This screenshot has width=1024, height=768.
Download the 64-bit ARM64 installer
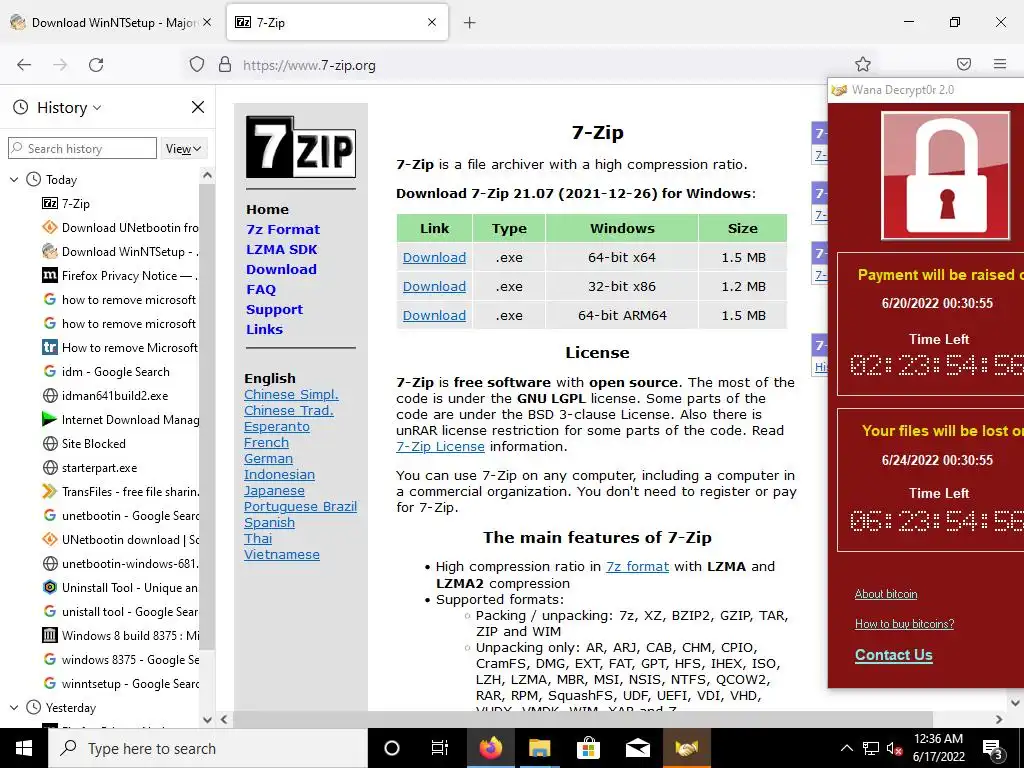(434, 315)
